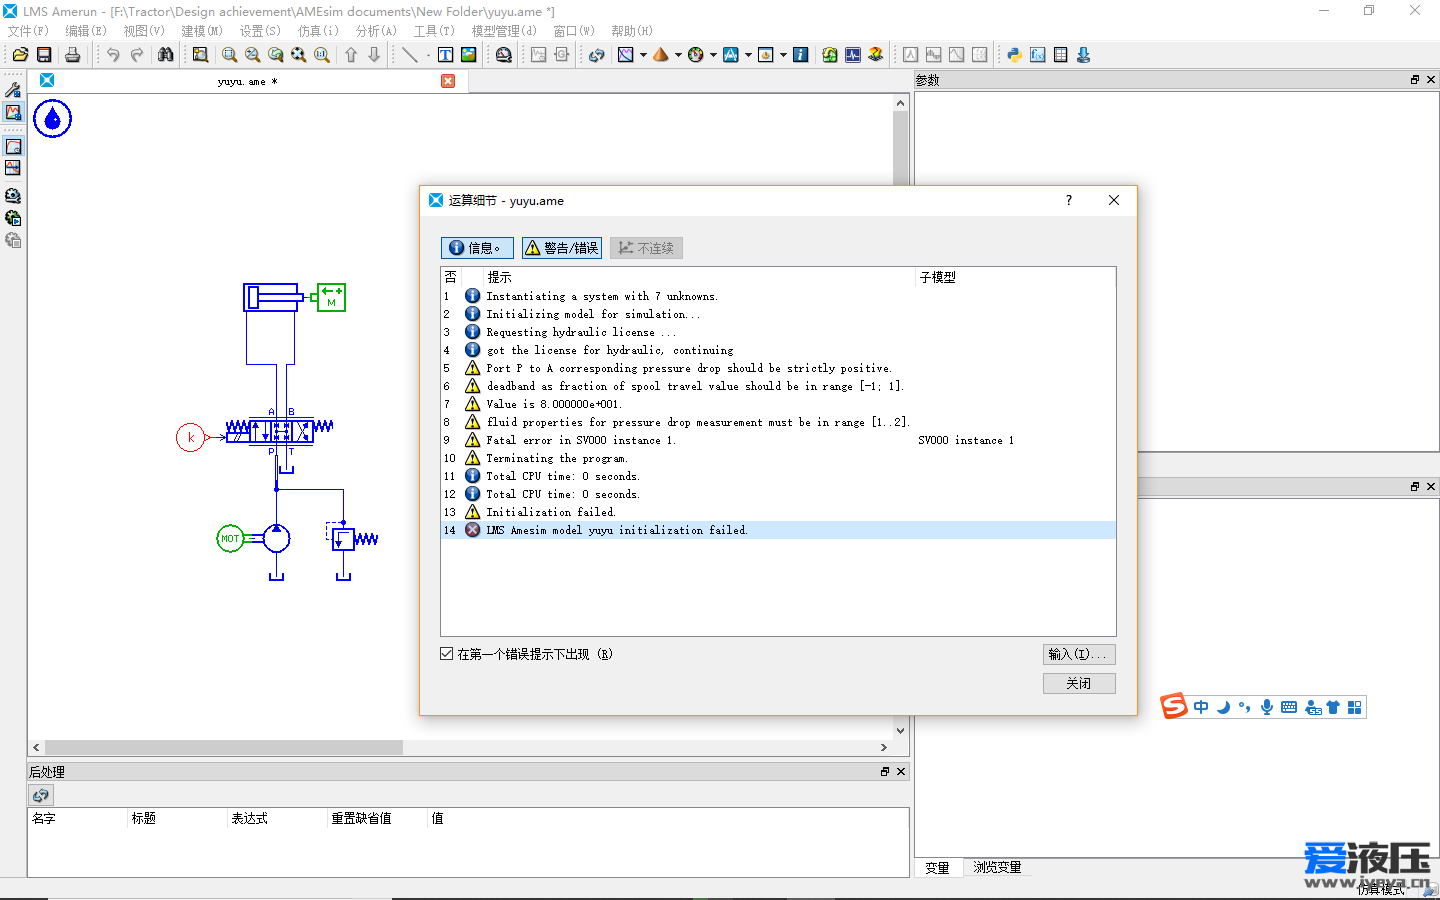The width and height of the screenshot is (1440, 900).
Task: Click the 关闭 button in dialog
Action: 1079,683
